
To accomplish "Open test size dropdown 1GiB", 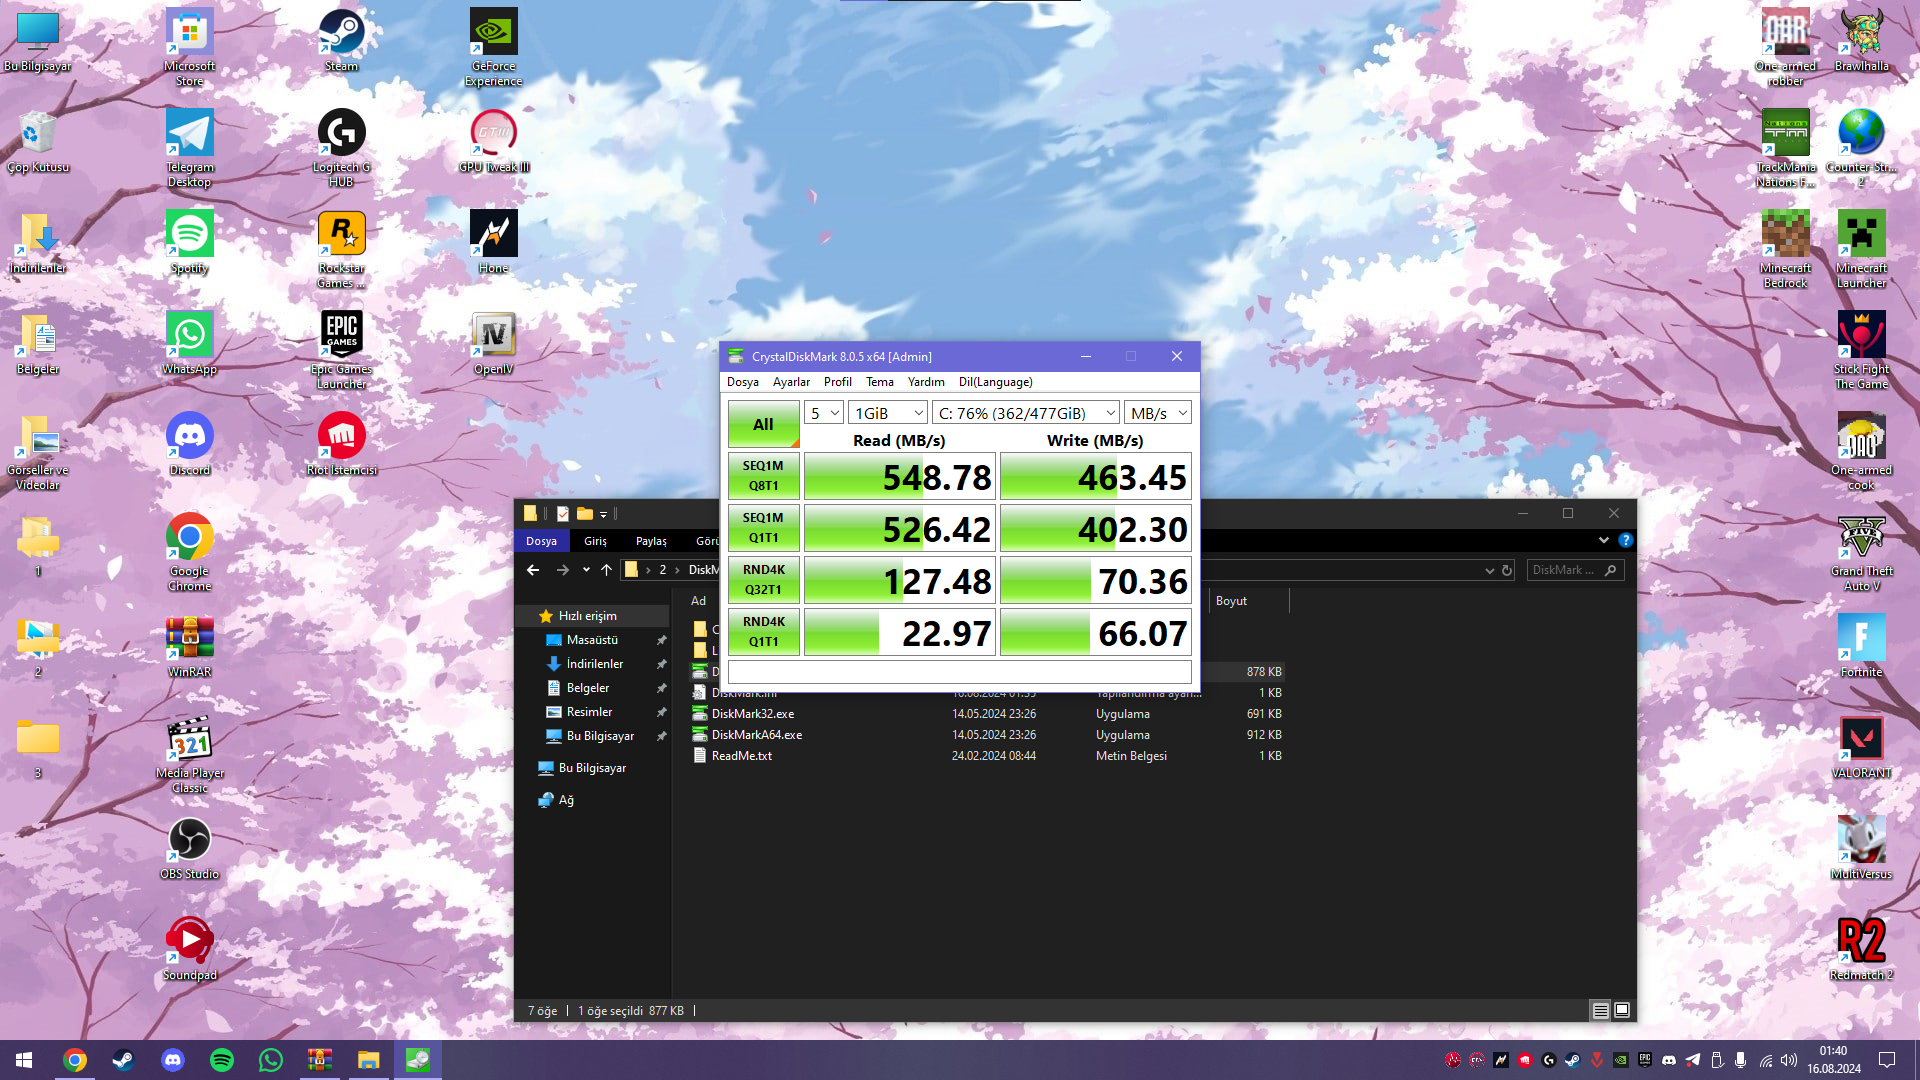I will [888, 413].
